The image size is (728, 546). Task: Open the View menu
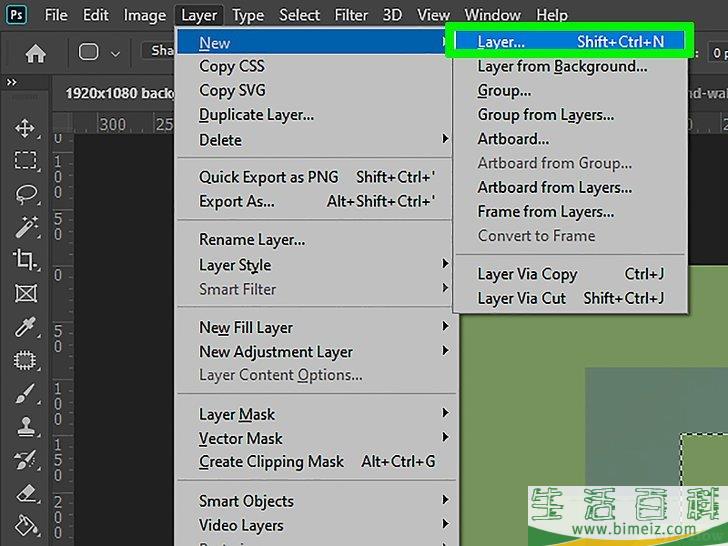tap(433, 15)
